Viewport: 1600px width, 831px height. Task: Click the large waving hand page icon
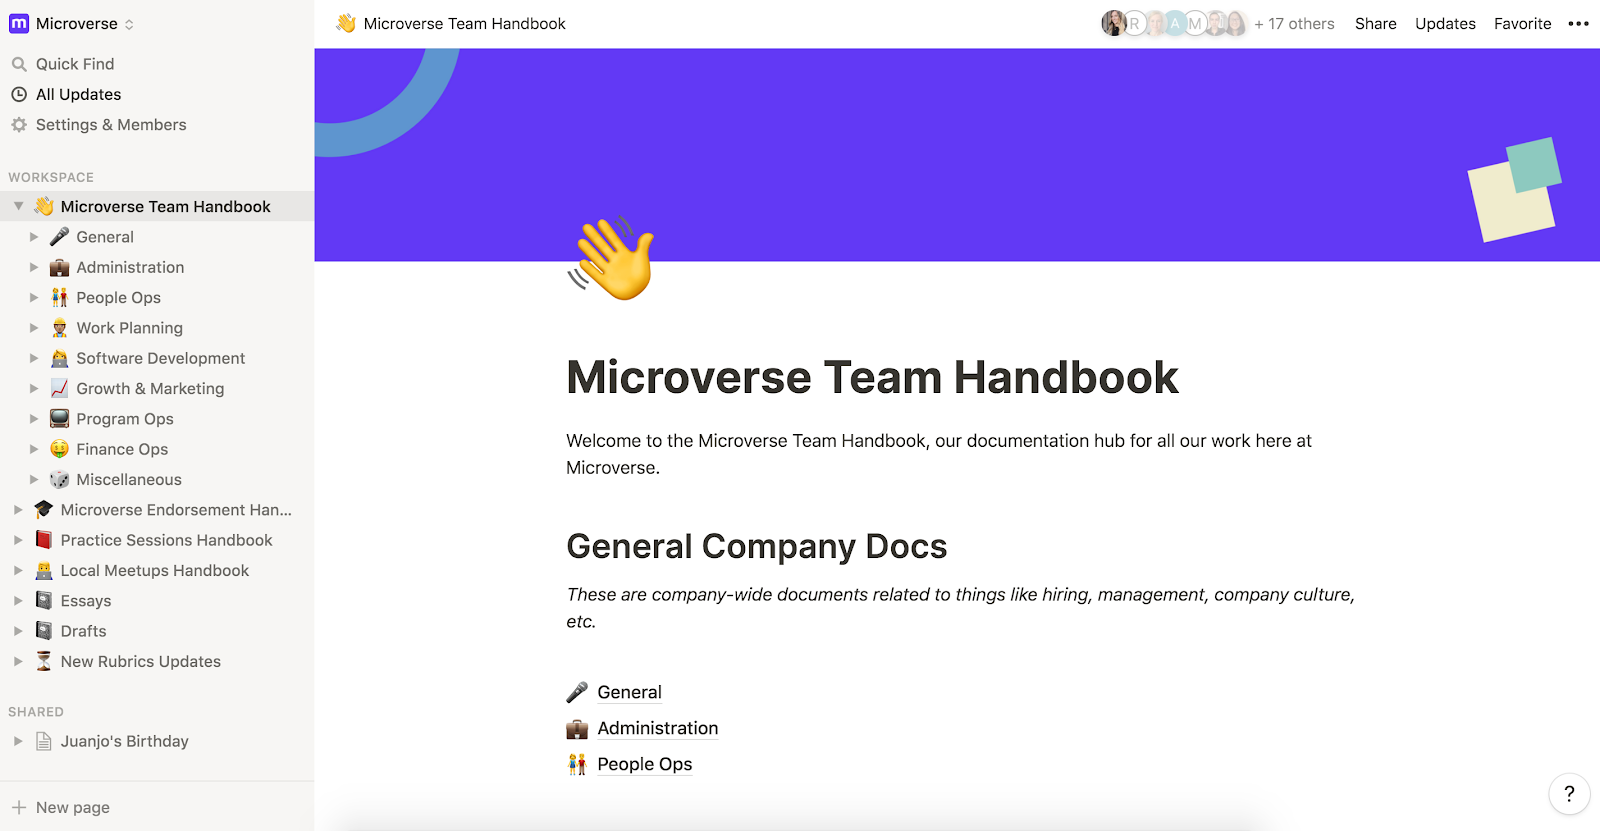[612, 258]
